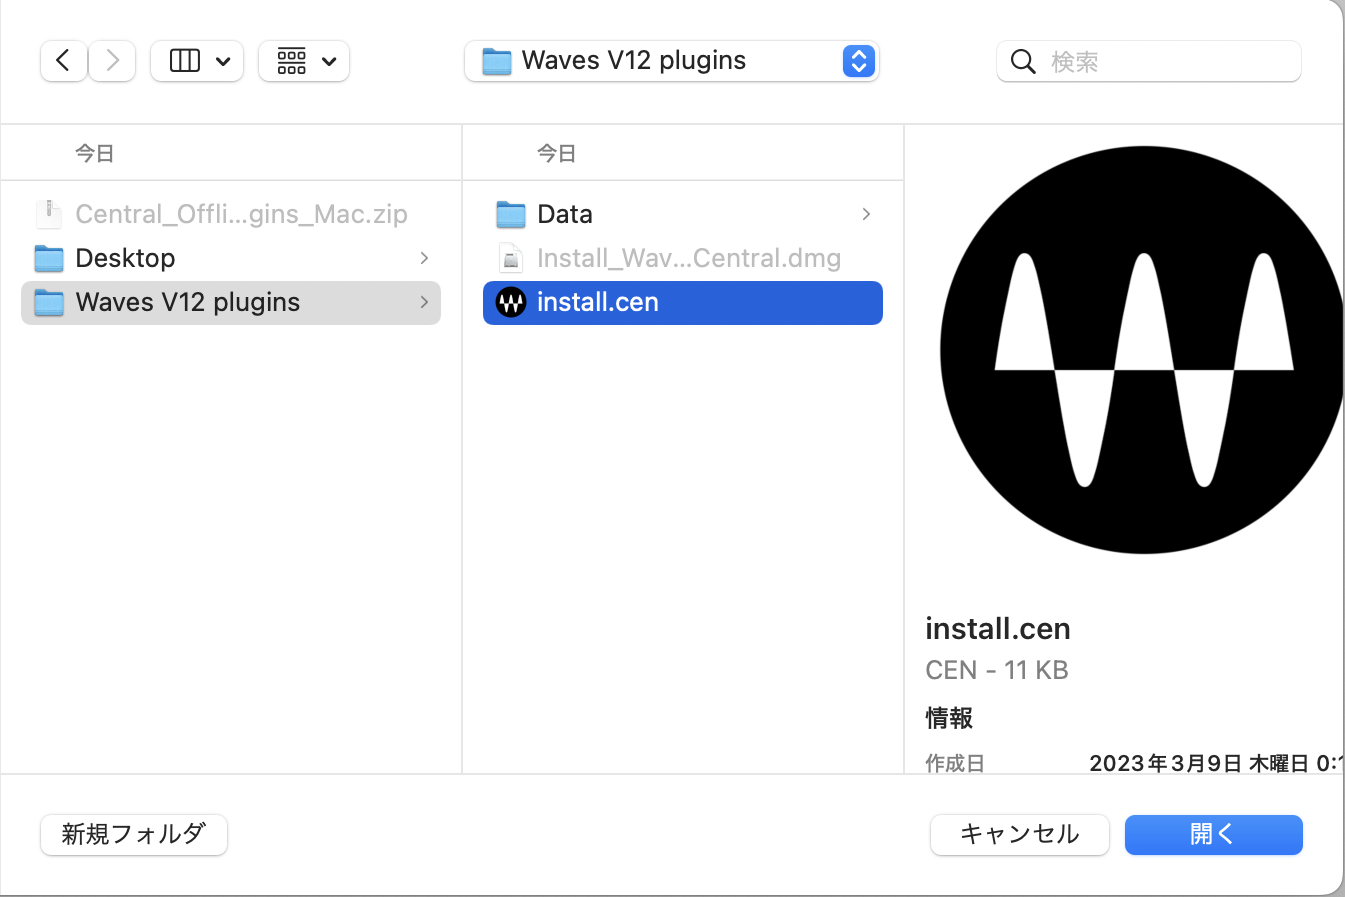The width and height of the screenshot is (1345, 897).
Task: Select Waves V12 plugins in first column
Action: pos(231,302)
